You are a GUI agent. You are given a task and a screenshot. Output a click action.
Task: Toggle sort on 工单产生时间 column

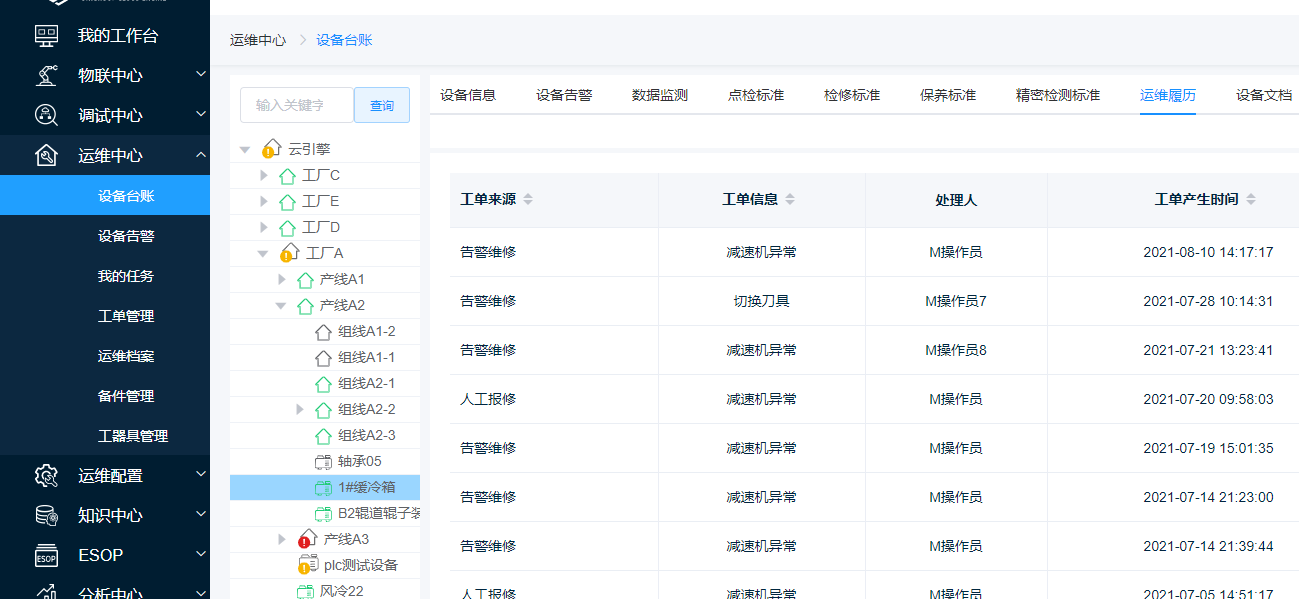1250,200
